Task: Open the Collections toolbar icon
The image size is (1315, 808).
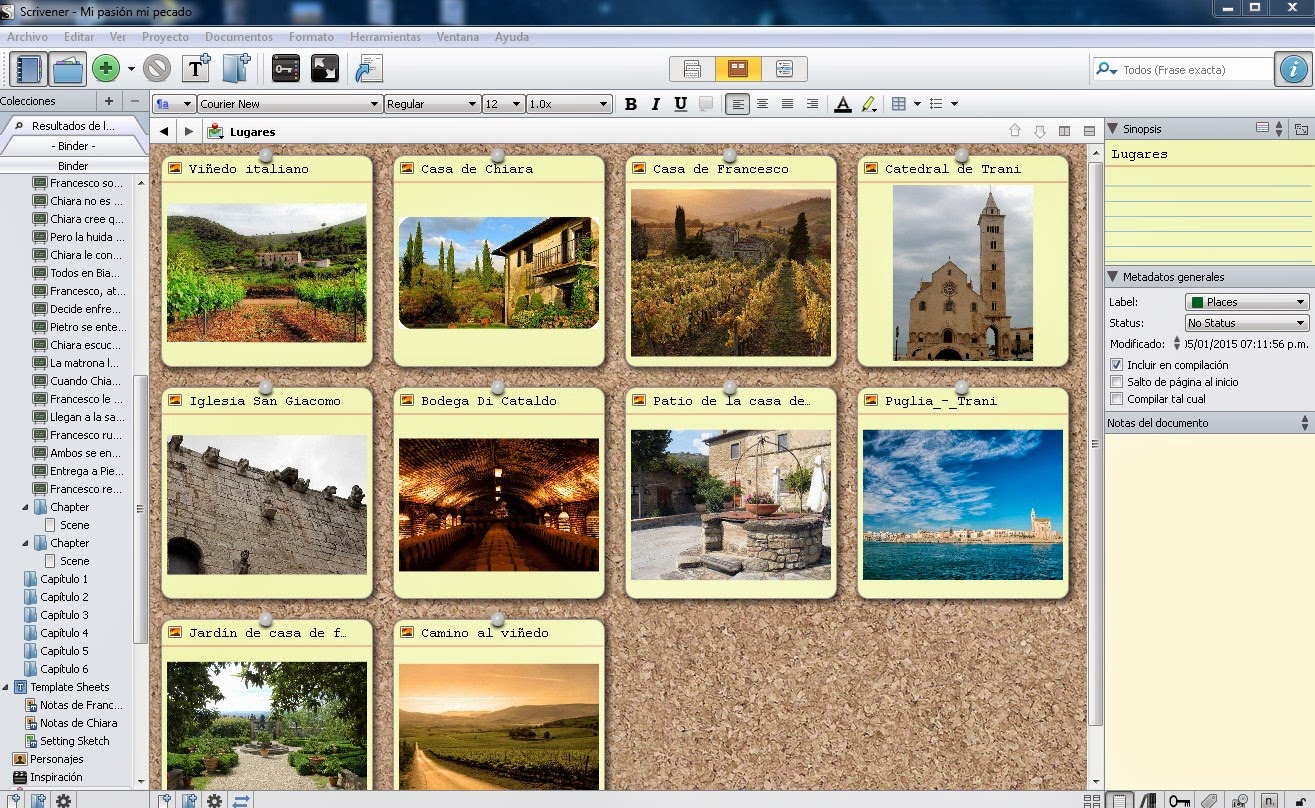Action: [68, 69]
